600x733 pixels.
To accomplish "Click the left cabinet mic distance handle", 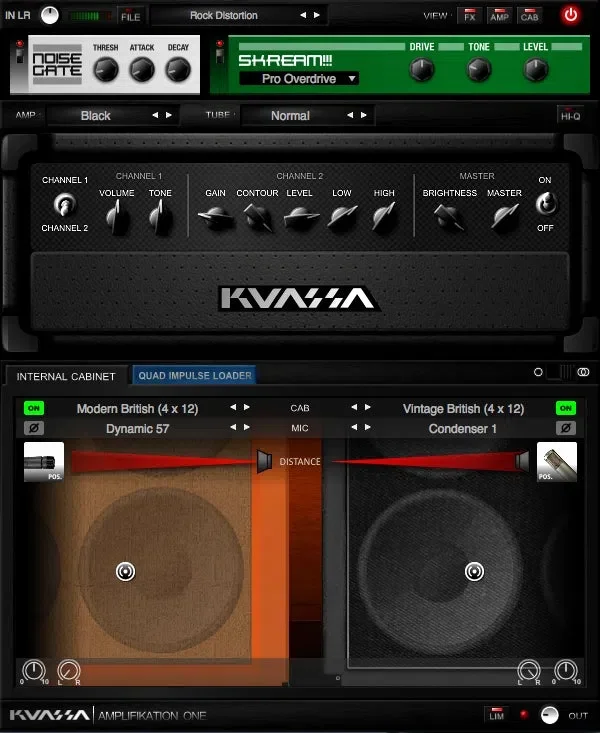I will point(265,462).
